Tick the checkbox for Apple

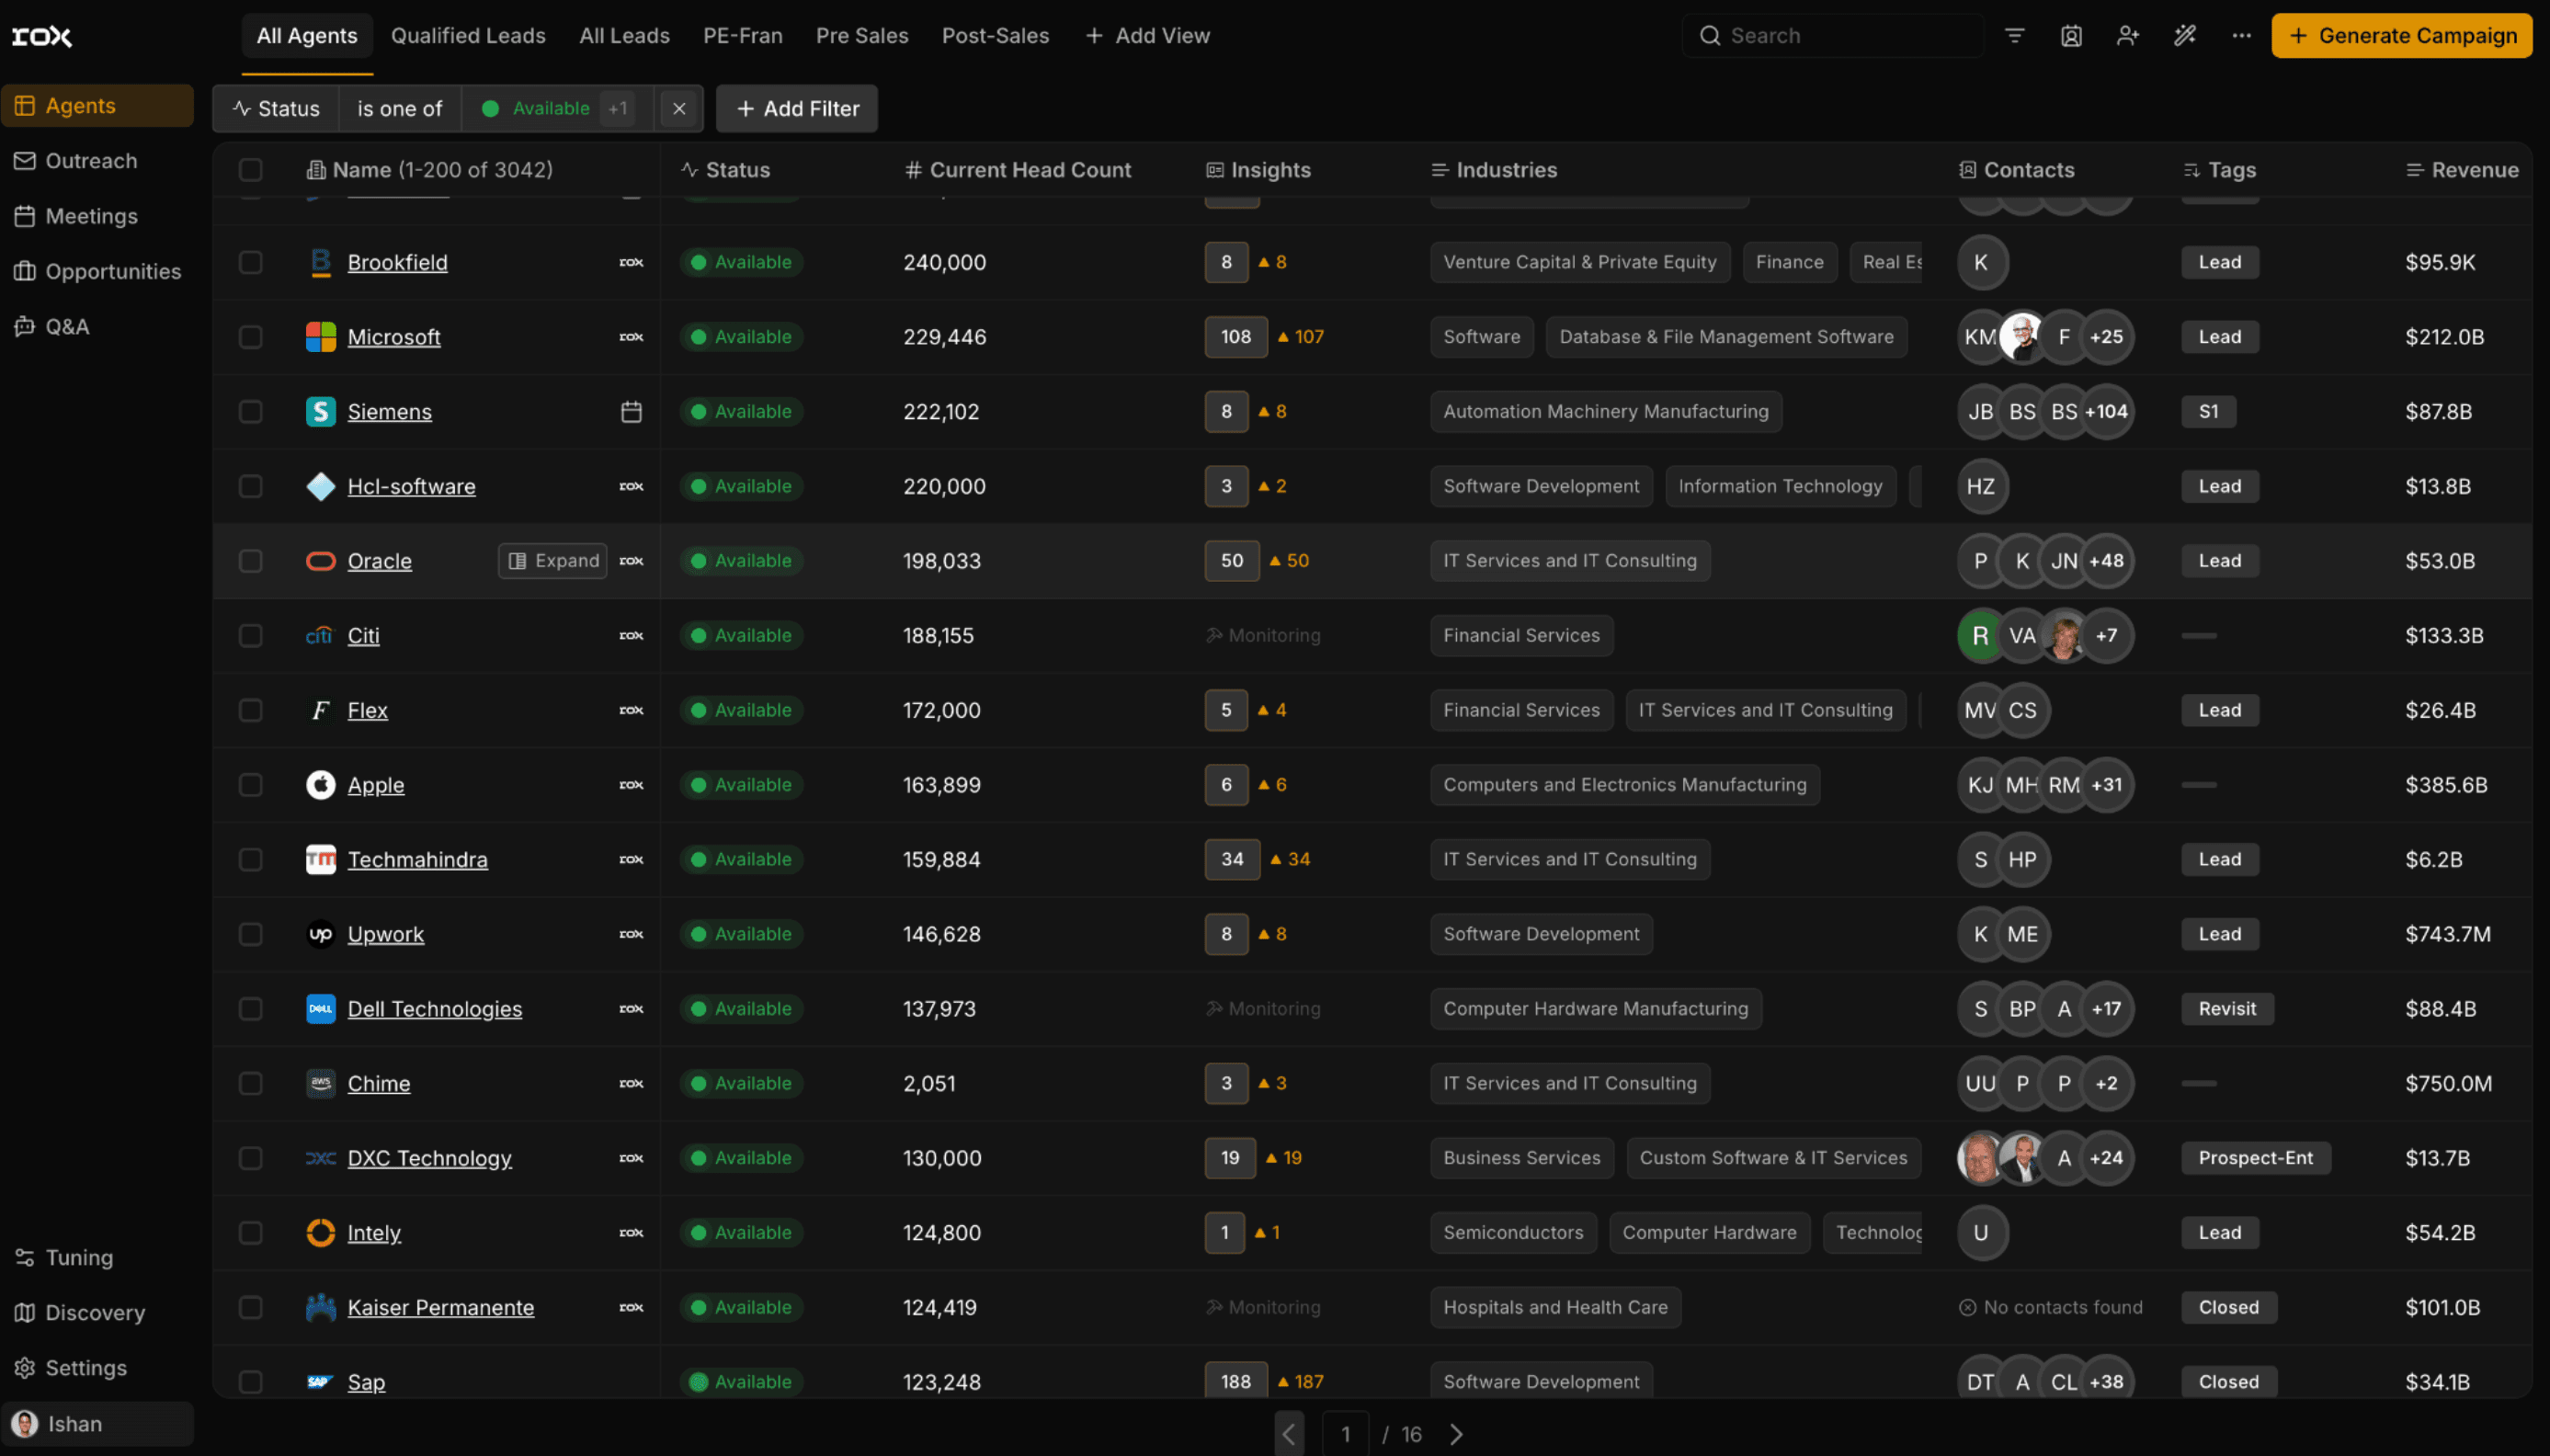click(x=250, y=785)
